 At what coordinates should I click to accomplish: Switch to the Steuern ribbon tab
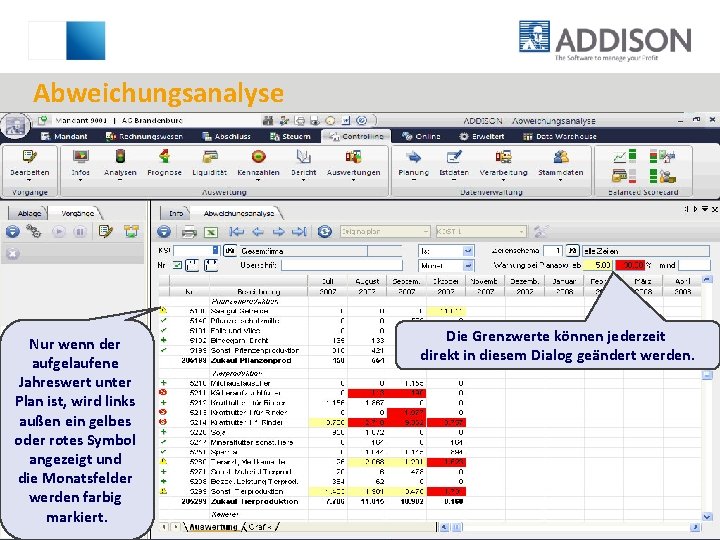tap(290, 136)
